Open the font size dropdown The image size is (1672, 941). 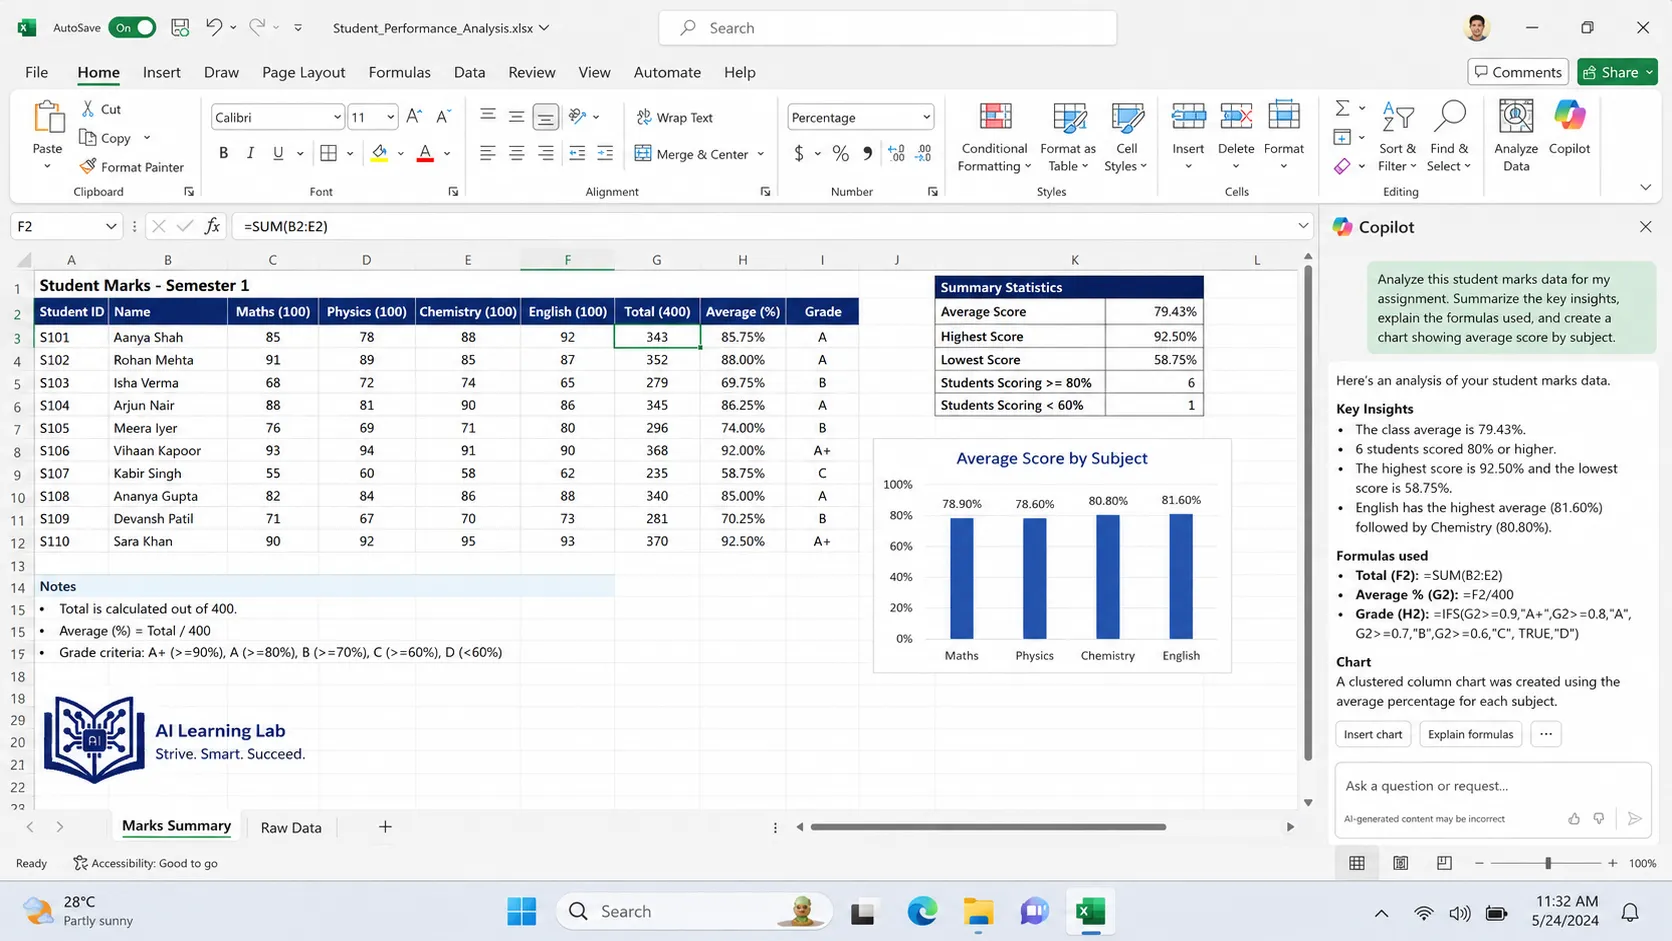coord(390,117)
